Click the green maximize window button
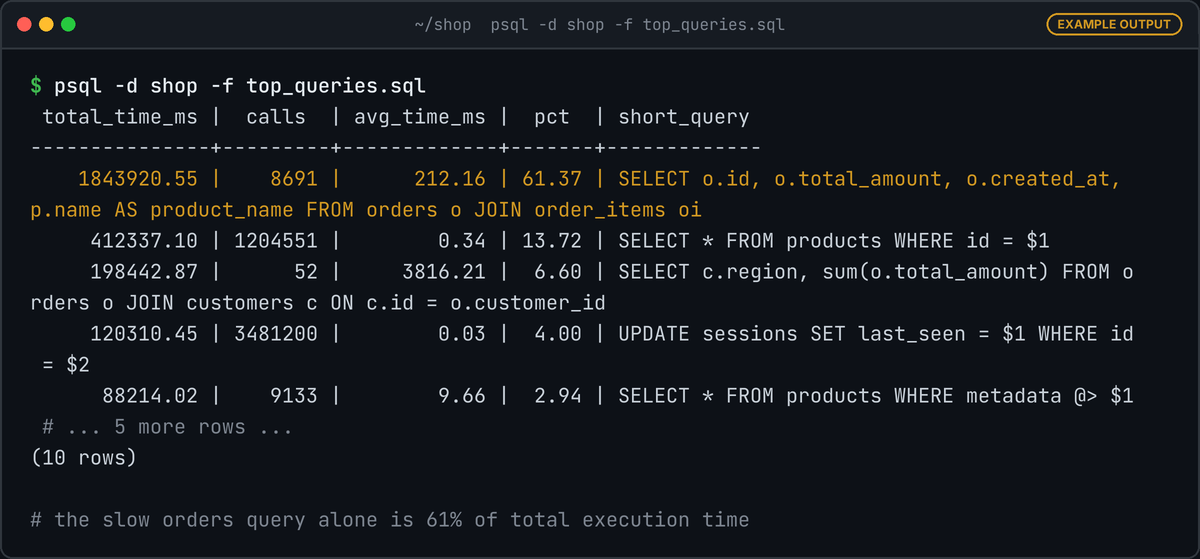 67,24
